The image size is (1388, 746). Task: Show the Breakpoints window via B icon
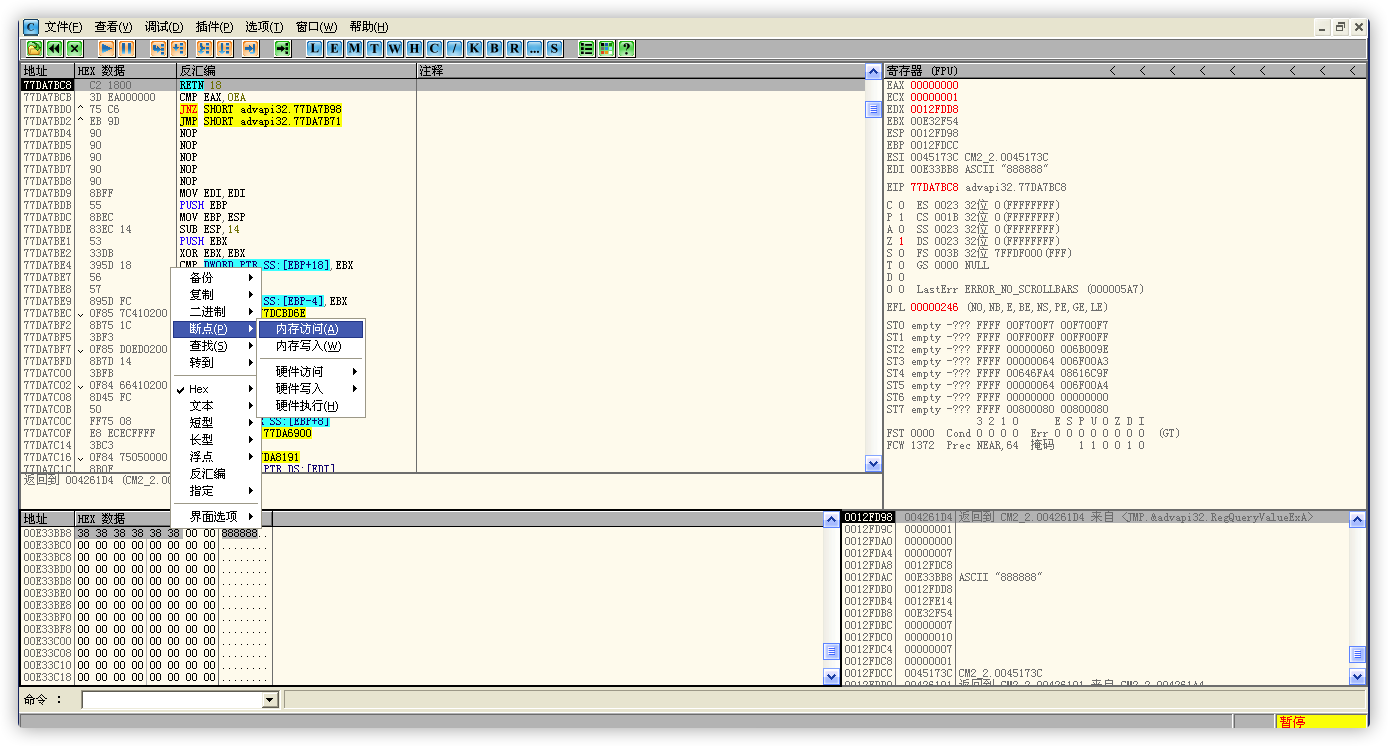[x=494, y=48]
